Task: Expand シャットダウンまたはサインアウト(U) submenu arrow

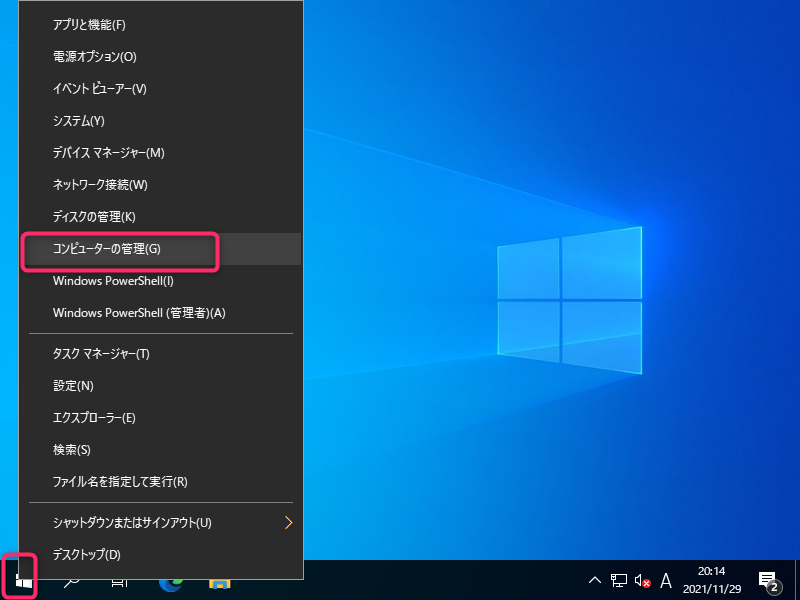Action: [288, 522]
